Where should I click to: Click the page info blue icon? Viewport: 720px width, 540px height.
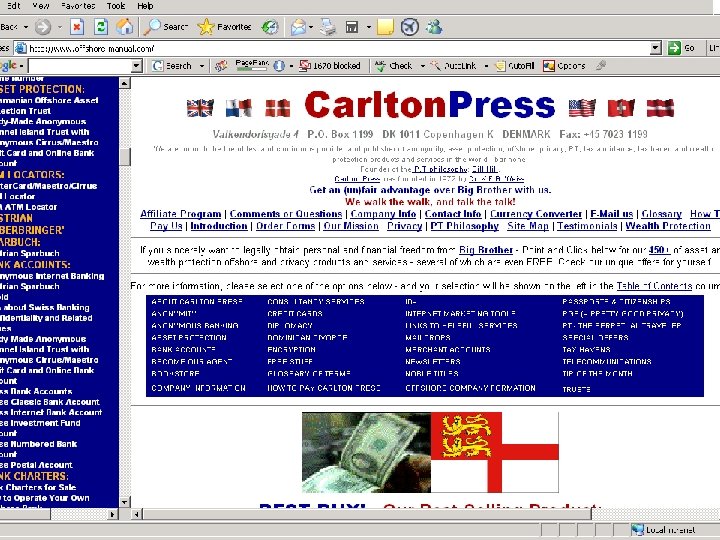[279, 66]
